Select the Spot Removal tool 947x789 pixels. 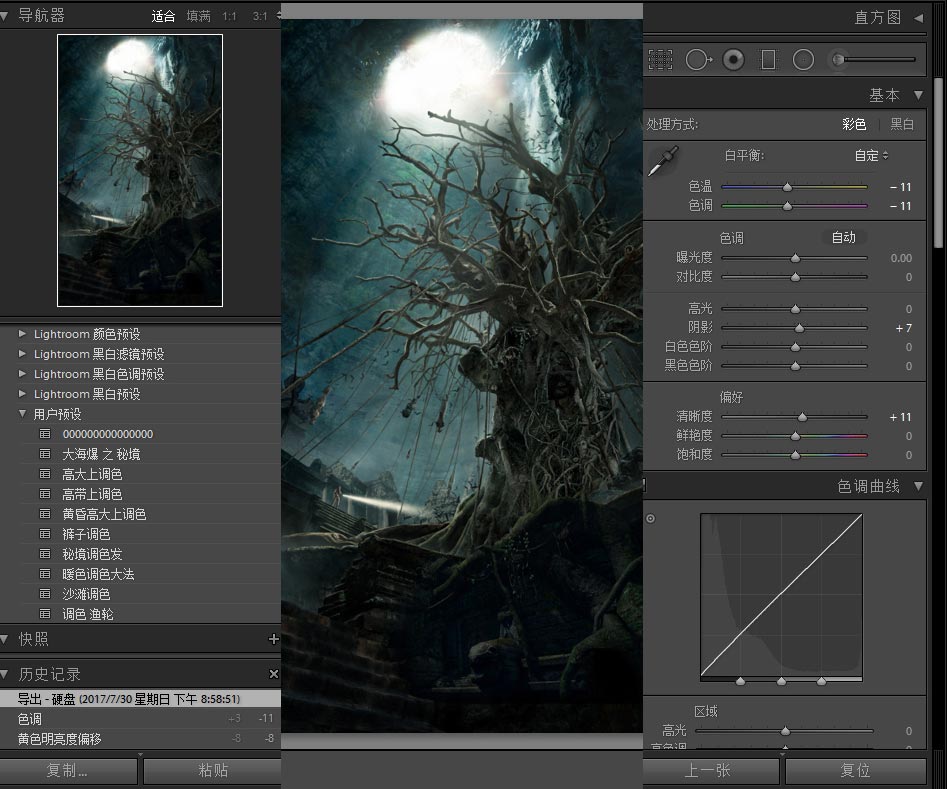point(698,59)
